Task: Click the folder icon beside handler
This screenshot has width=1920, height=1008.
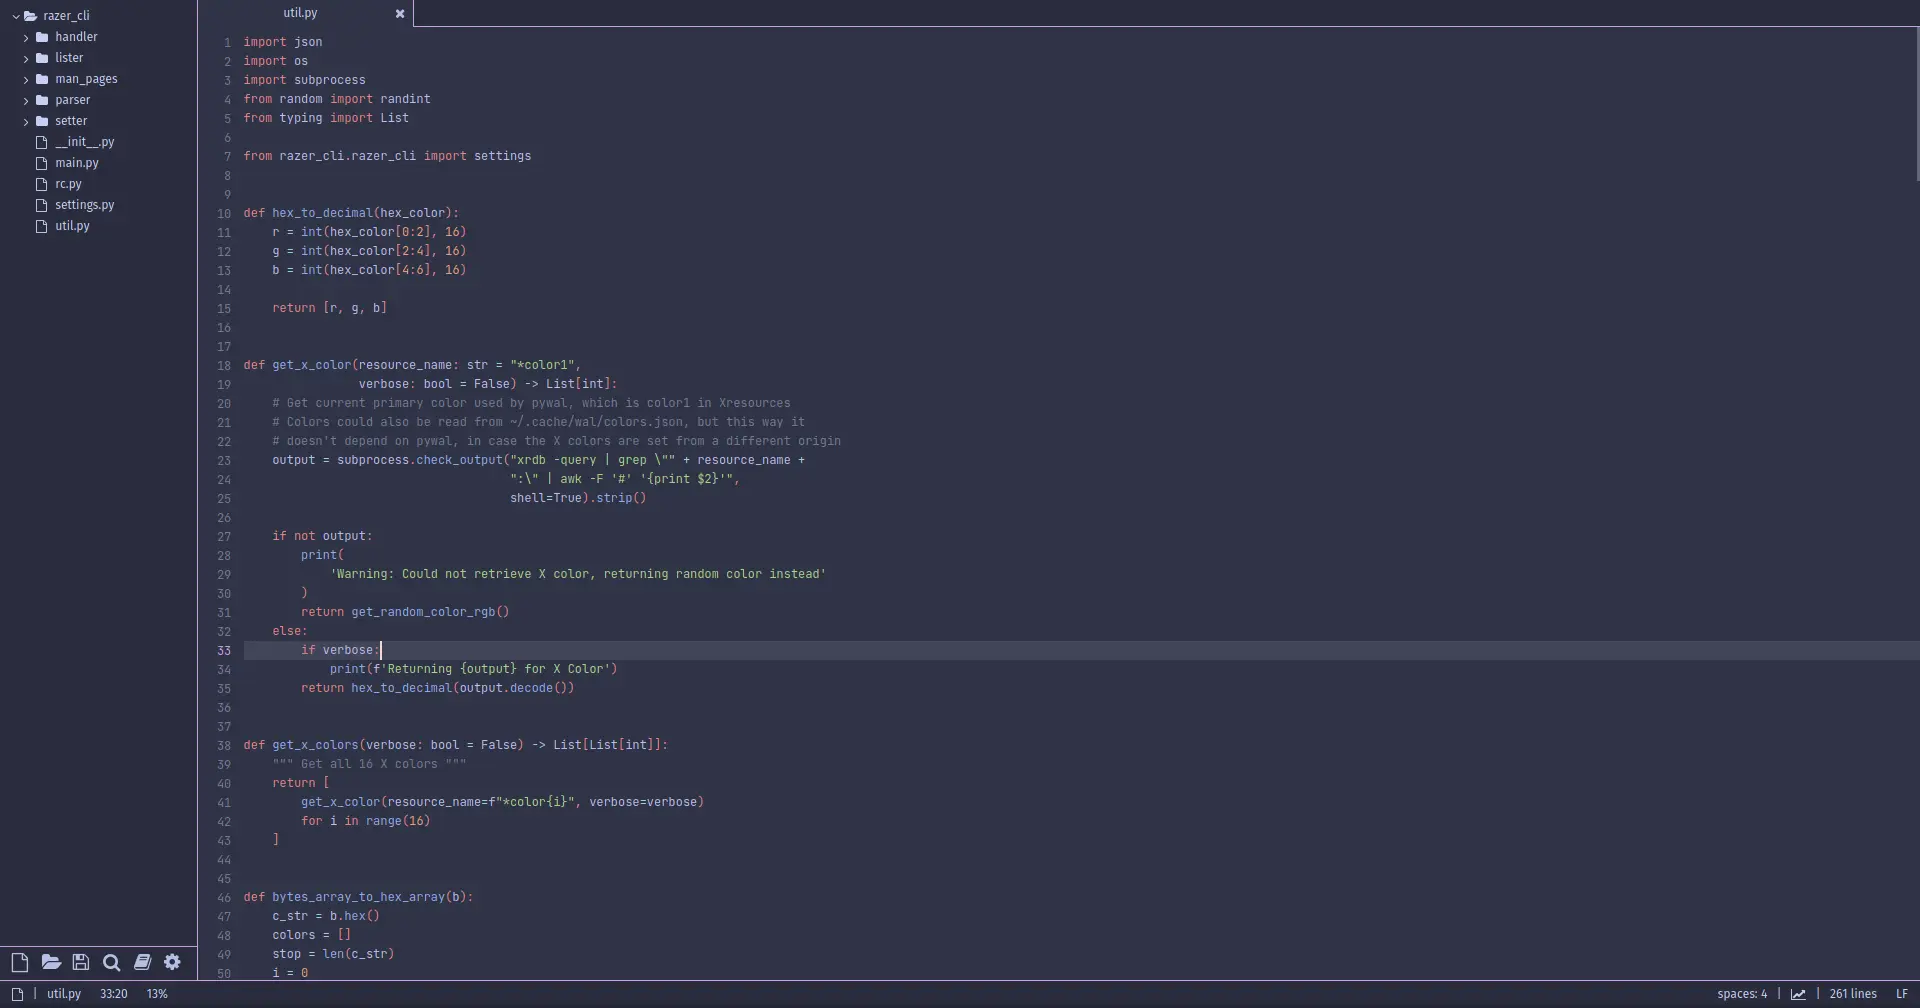Action: pos(44,37)
